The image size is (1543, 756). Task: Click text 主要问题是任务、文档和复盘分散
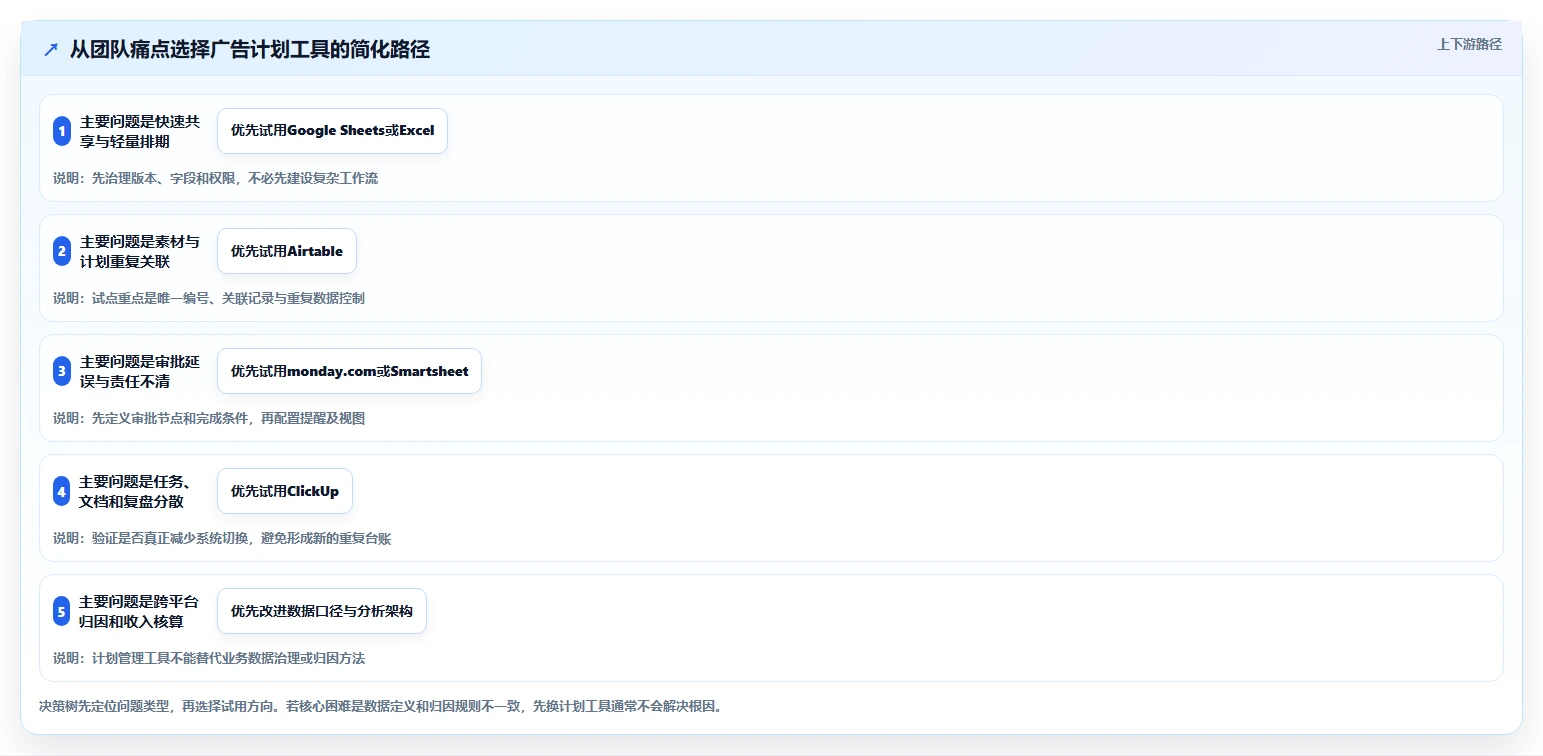click(135, 491)
